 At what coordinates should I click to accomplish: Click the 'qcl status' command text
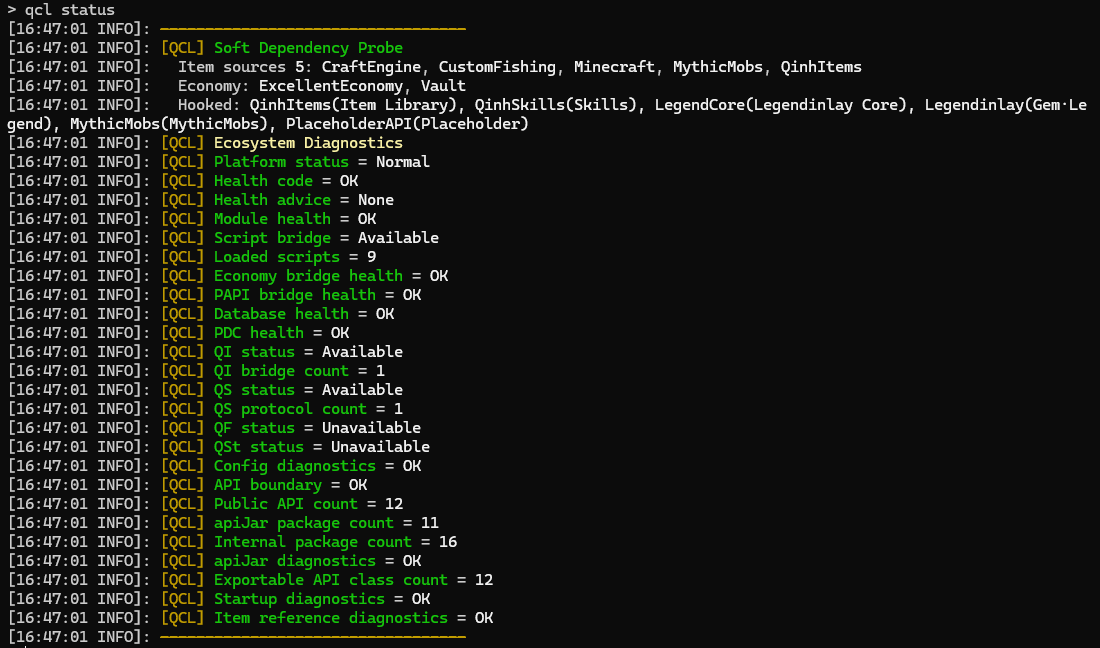coord(69,10)
